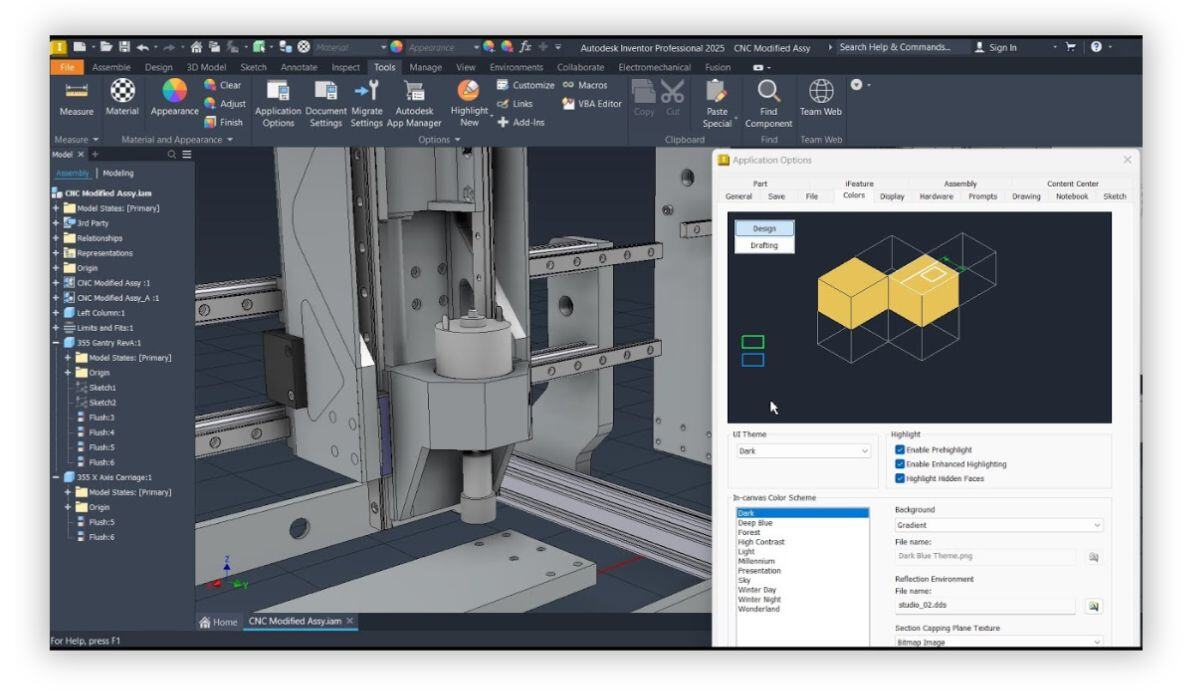Close the Application Options dialog
The height and width of the screenshot is (700, 1200).
pos(1128,160)
